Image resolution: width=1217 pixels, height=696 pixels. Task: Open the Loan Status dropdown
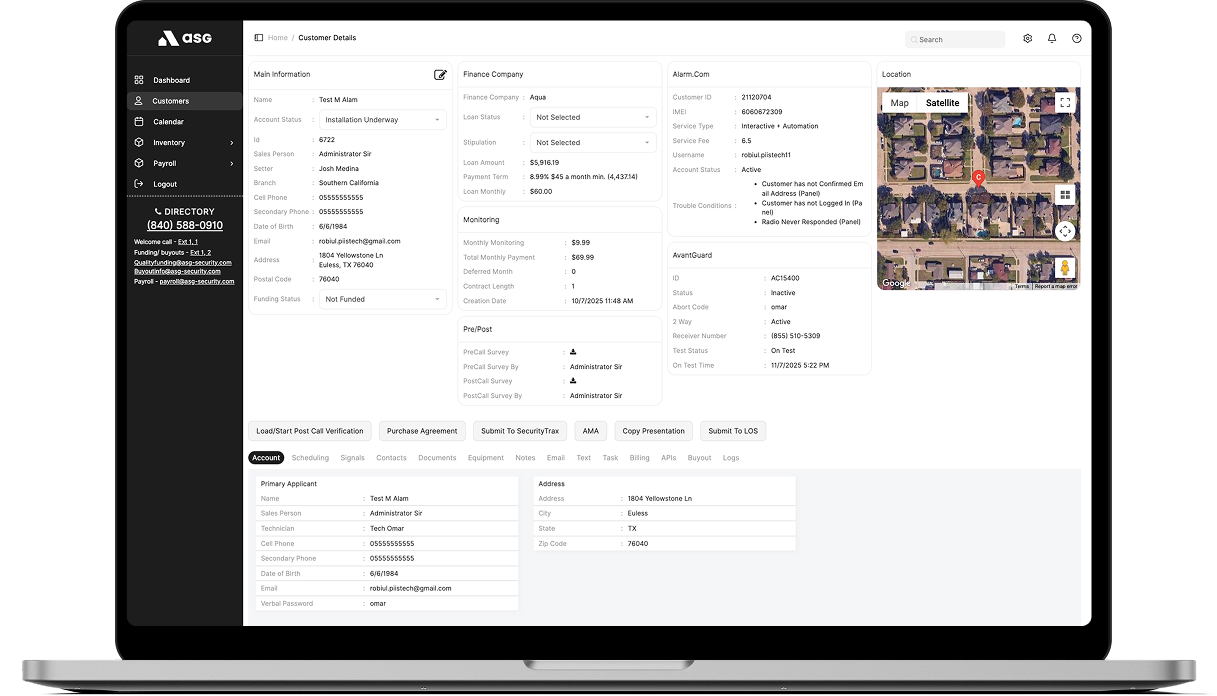click(592, 117)
